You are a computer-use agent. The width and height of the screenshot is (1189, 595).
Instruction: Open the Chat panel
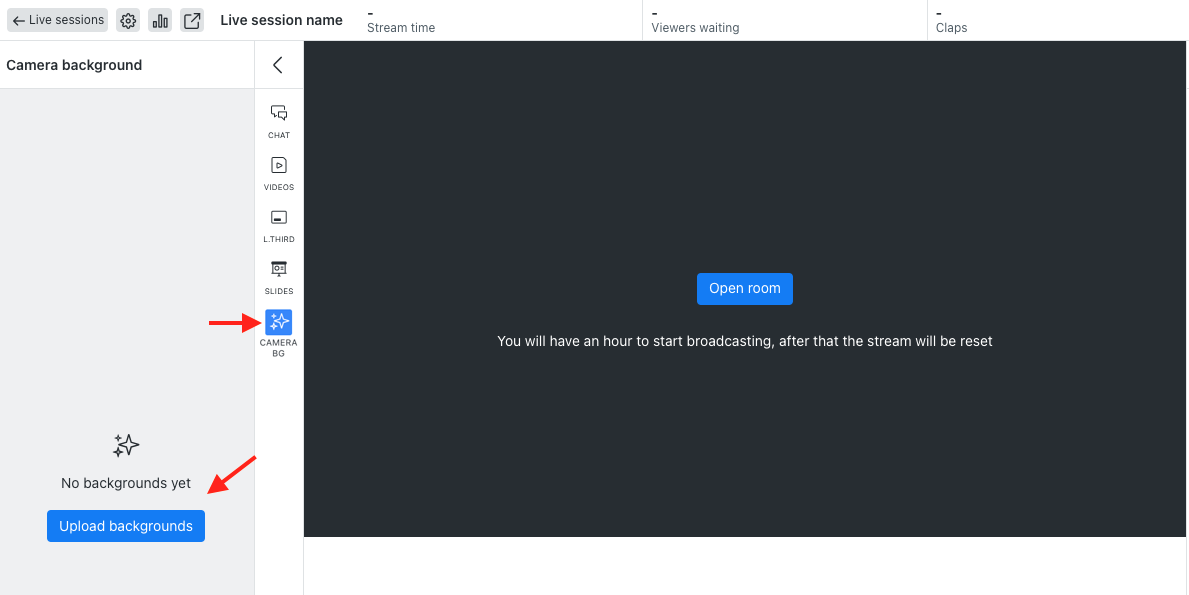click(x=279, y=121)
